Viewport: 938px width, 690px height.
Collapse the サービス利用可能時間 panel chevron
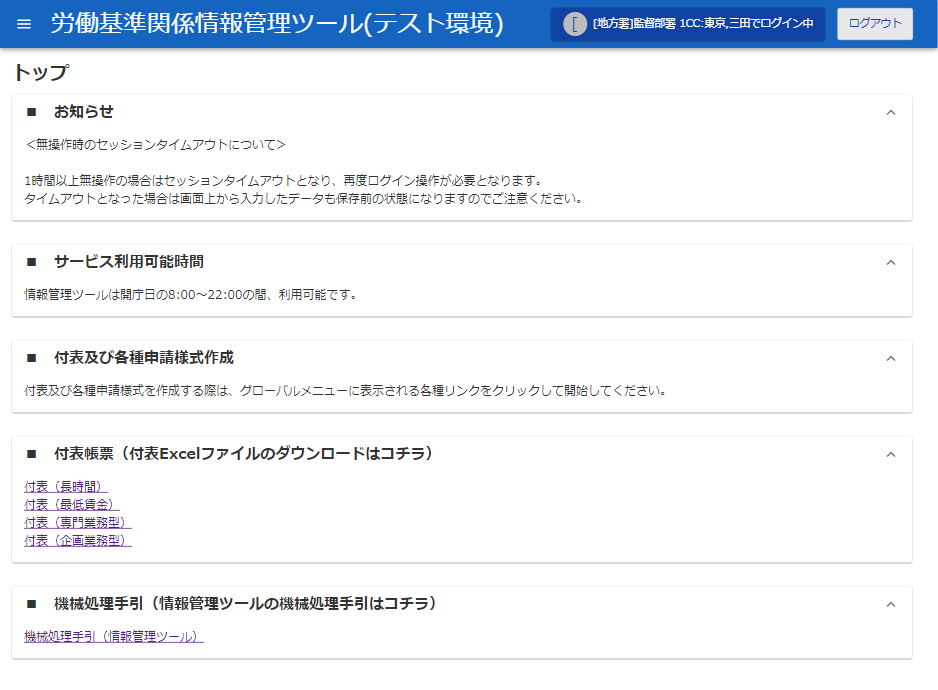891,262
